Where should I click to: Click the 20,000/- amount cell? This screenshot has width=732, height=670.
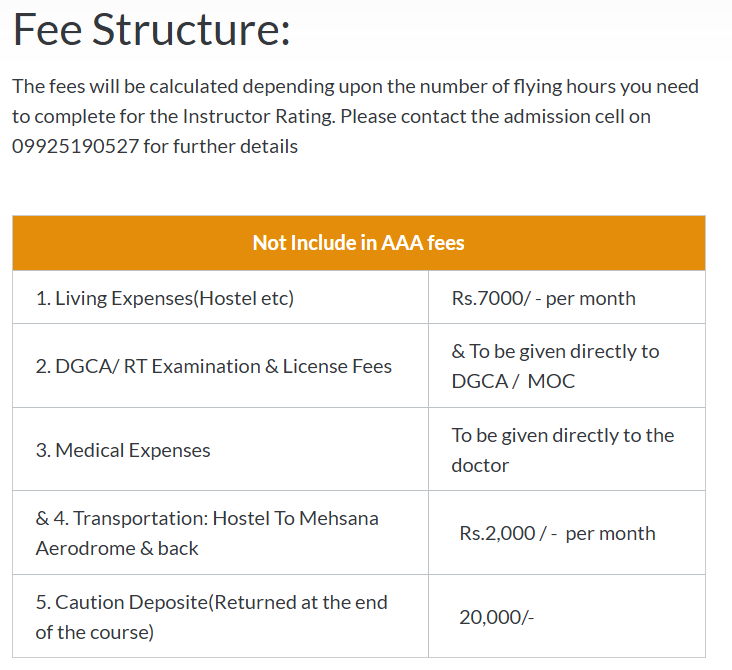pos(496,617)
